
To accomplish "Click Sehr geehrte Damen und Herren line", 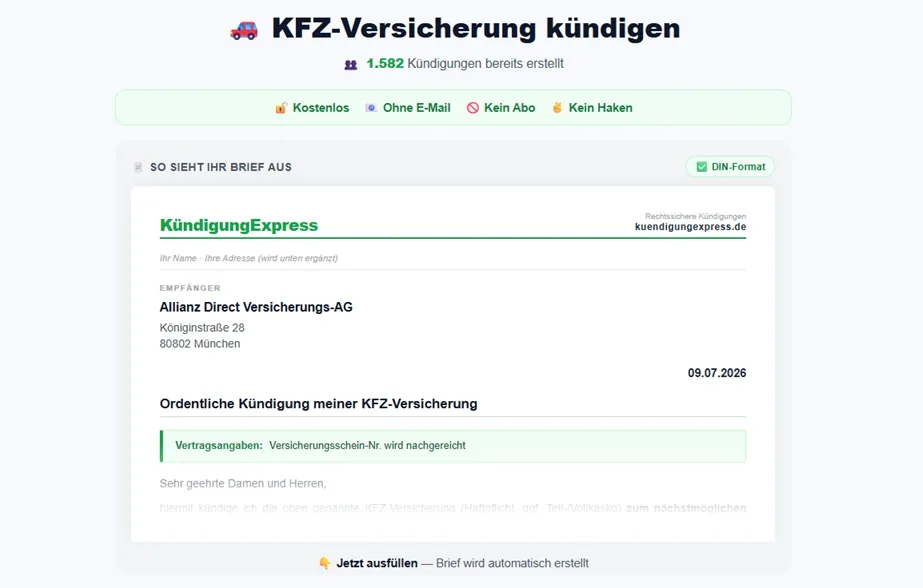I will coord(243,483).
